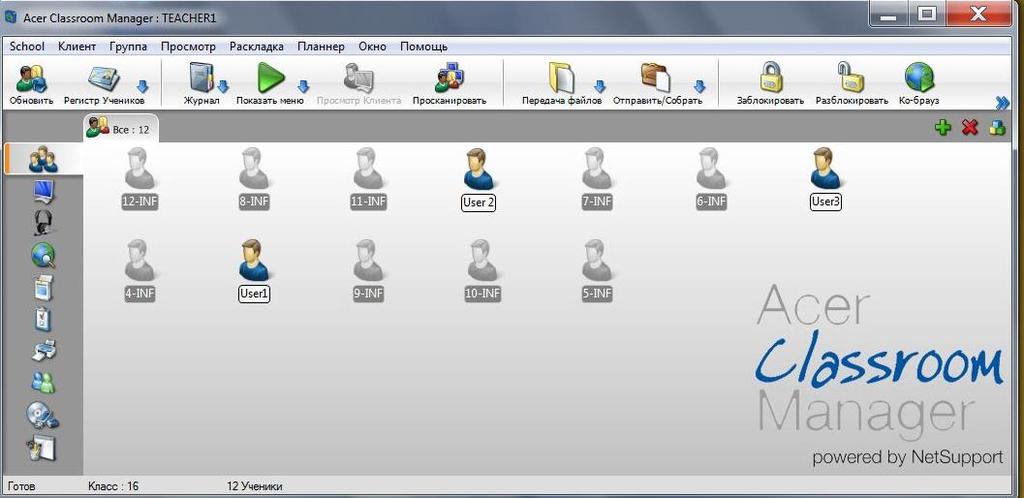Image resolution: width=1024 pixels, height=498 pixels.
Task: Select the Все : 12 group tab
Action: 121,129
